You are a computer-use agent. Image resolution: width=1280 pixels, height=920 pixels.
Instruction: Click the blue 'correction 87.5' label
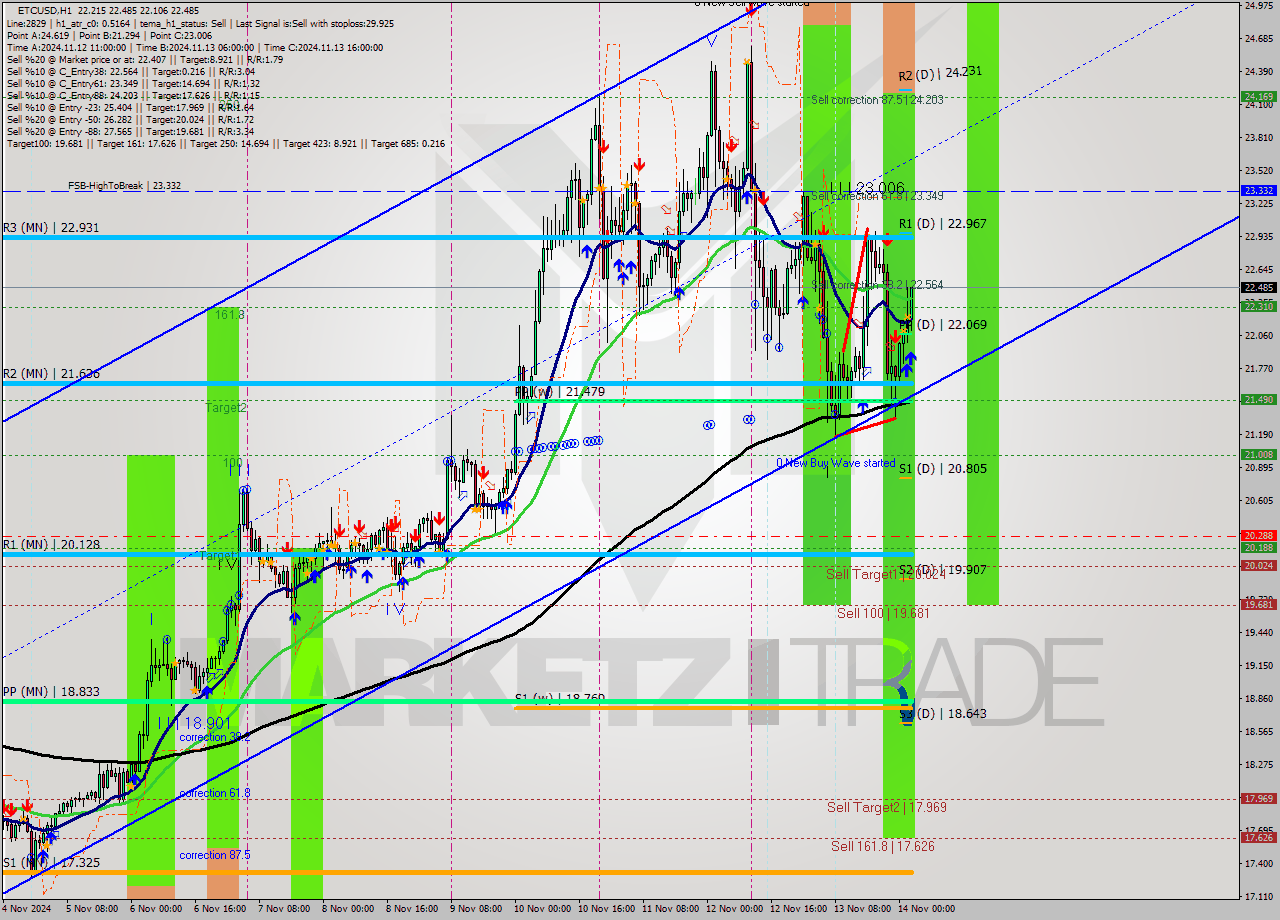click(215, 855)
